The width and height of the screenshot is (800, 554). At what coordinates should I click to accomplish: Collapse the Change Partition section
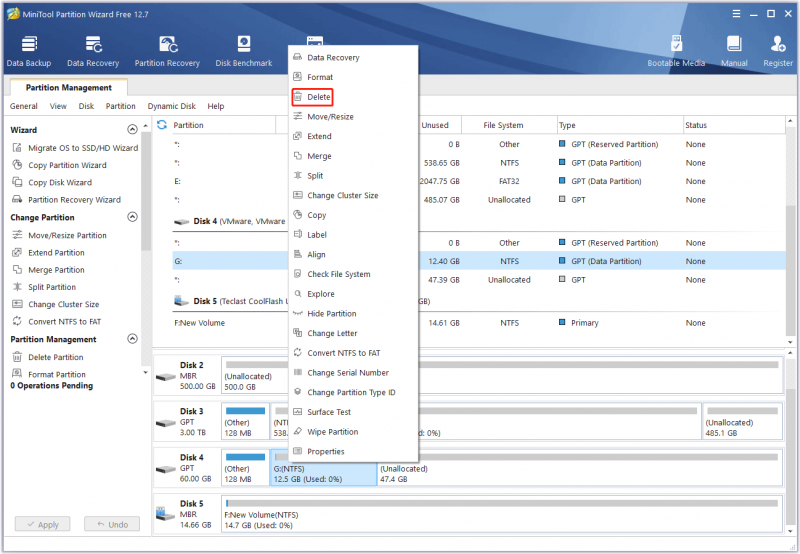(132, 217)
